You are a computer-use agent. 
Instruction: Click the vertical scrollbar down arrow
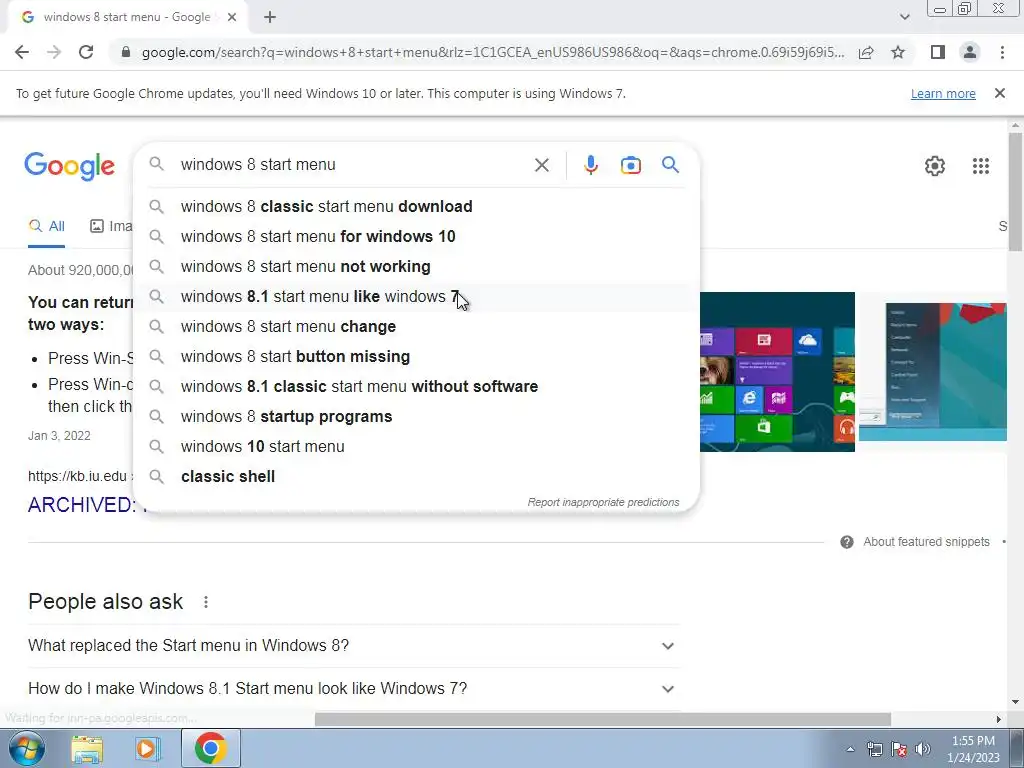tap(1015, 702)
